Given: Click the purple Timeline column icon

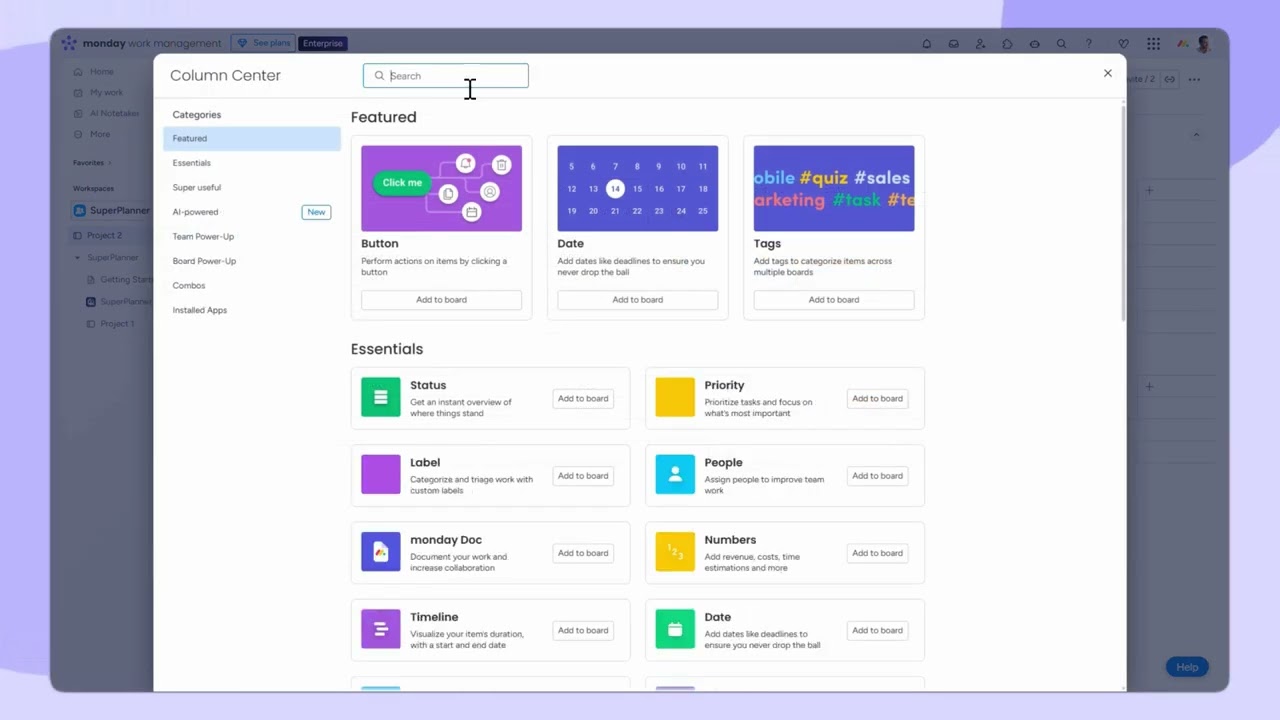Looking at the screenshot, I should pyautogui.click(x=380, y=629).
